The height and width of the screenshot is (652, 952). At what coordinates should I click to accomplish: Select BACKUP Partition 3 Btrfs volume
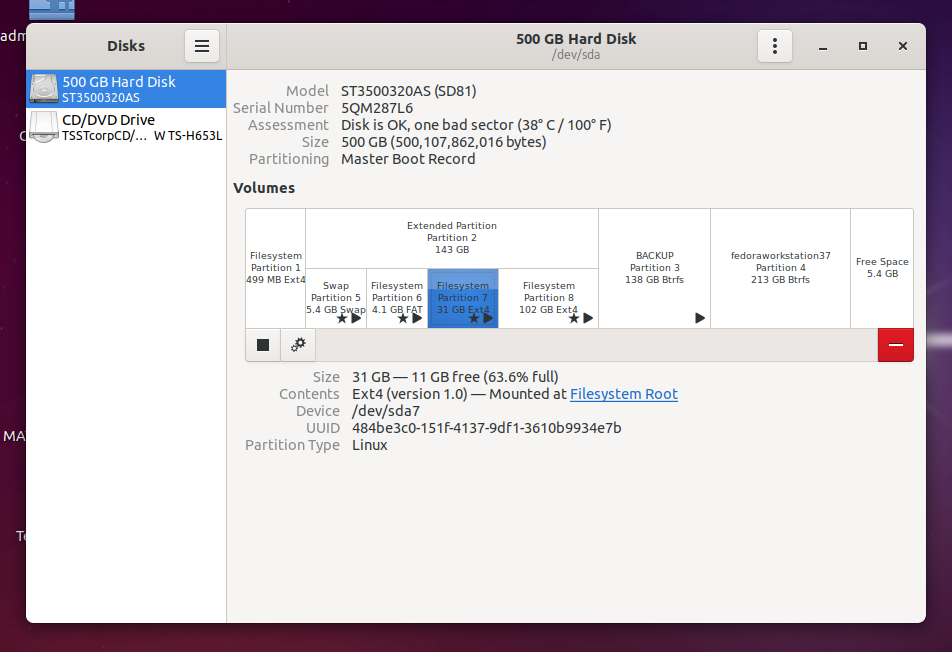(x=654, y=268)
